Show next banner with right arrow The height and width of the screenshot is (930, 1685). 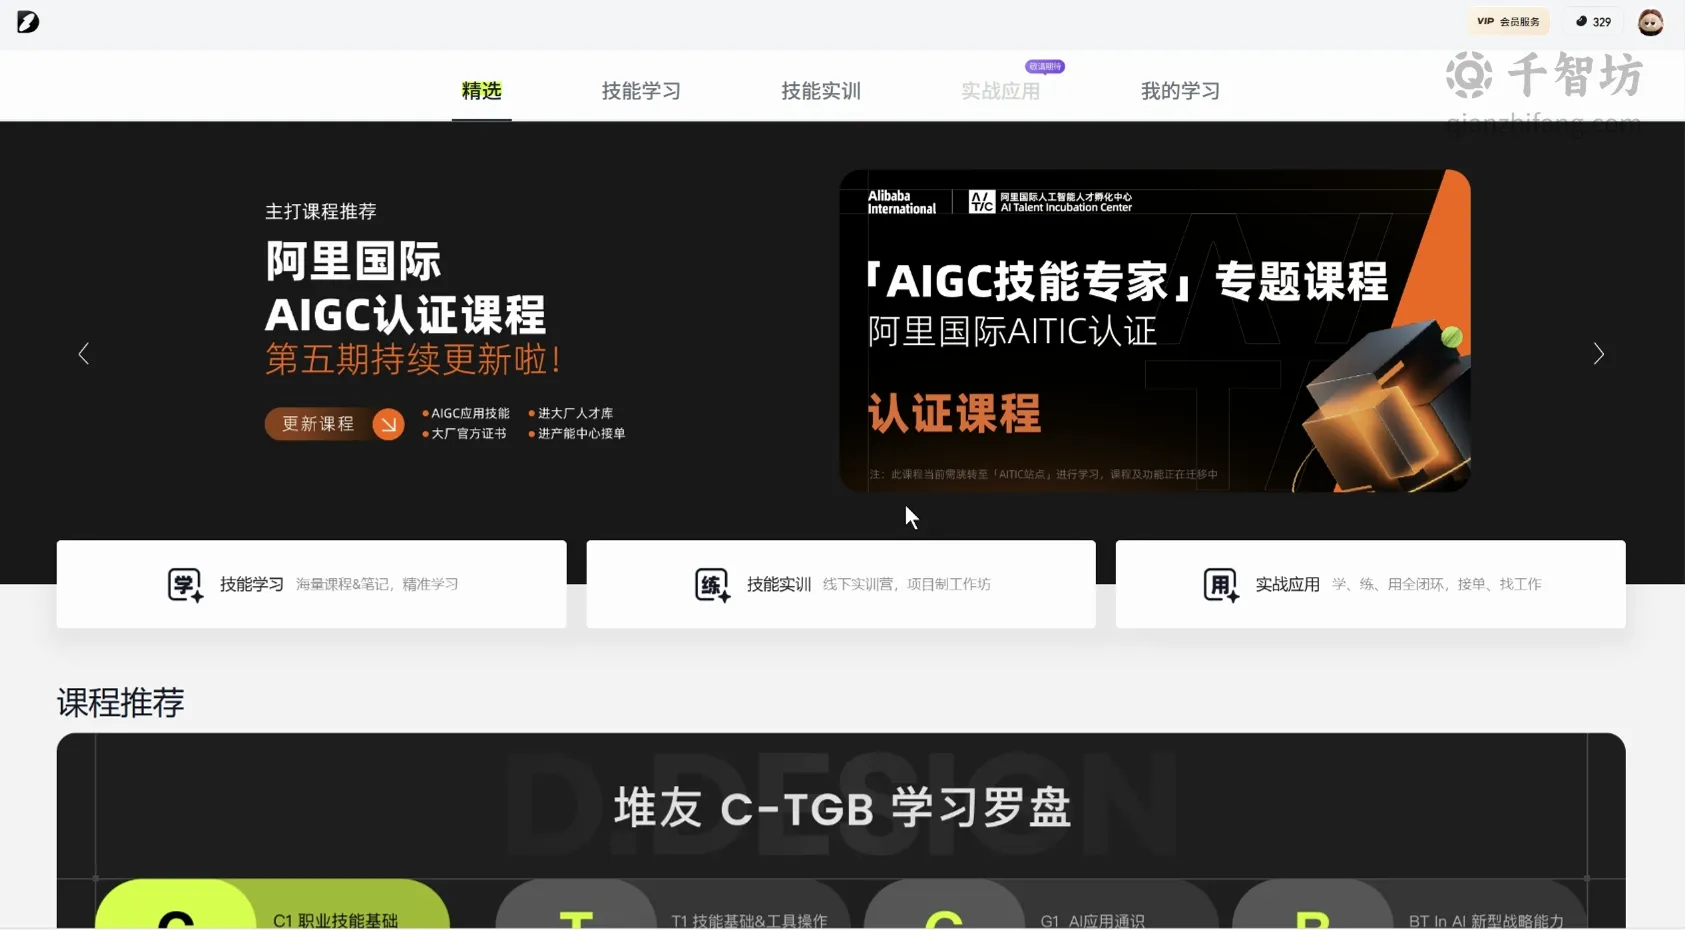[x=1598, y=354]
